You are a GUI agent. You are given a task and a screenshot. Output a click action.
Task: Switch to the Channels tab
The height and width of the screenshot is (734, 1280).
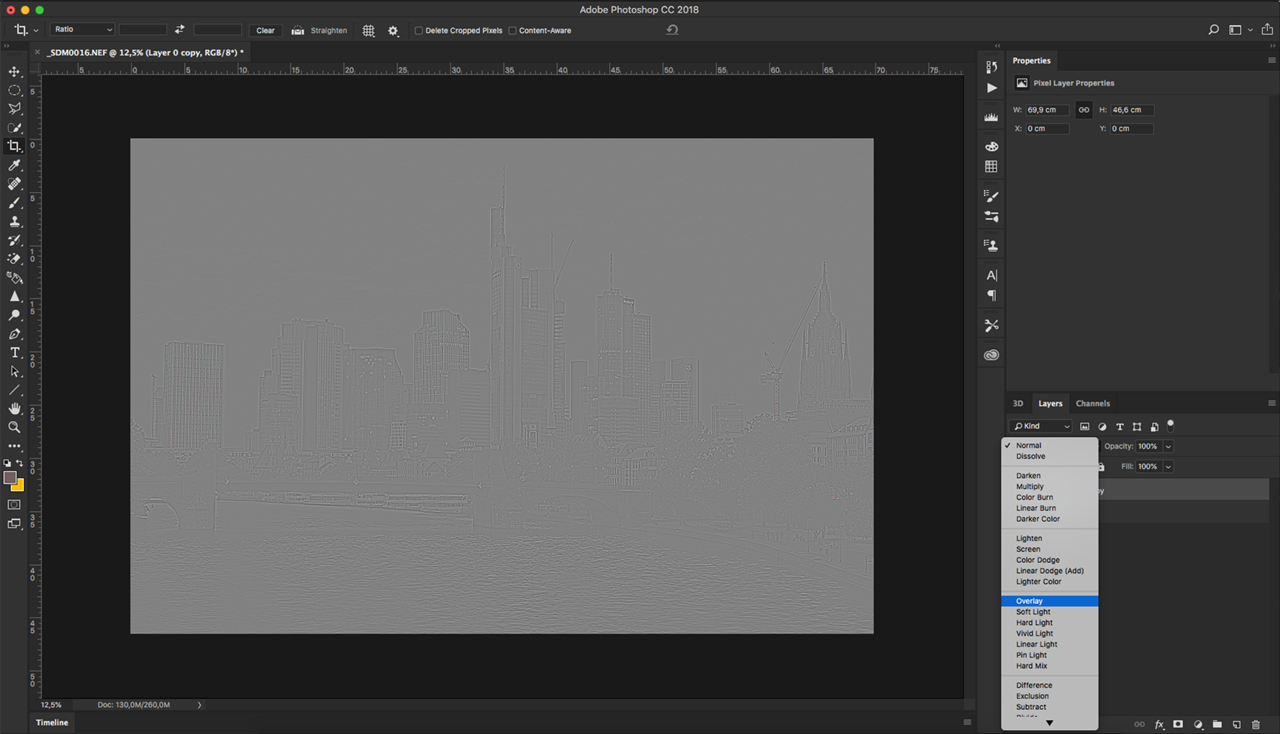pyautogui.click(x=1092, y=404)
